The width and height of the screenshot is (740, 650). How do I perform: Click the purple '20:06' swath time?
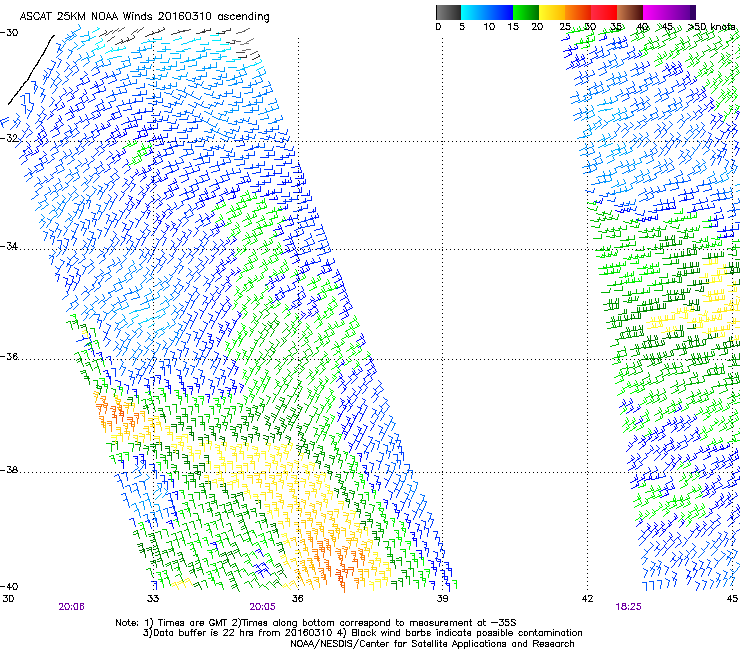[x=72, y=607]
